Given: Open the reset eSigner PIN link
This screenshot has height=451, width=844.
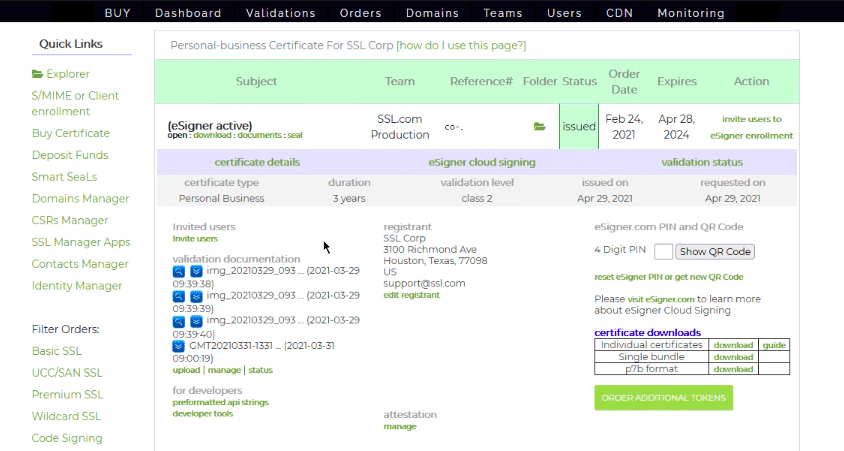Looking at the screenshot, I should pos(669,277).
